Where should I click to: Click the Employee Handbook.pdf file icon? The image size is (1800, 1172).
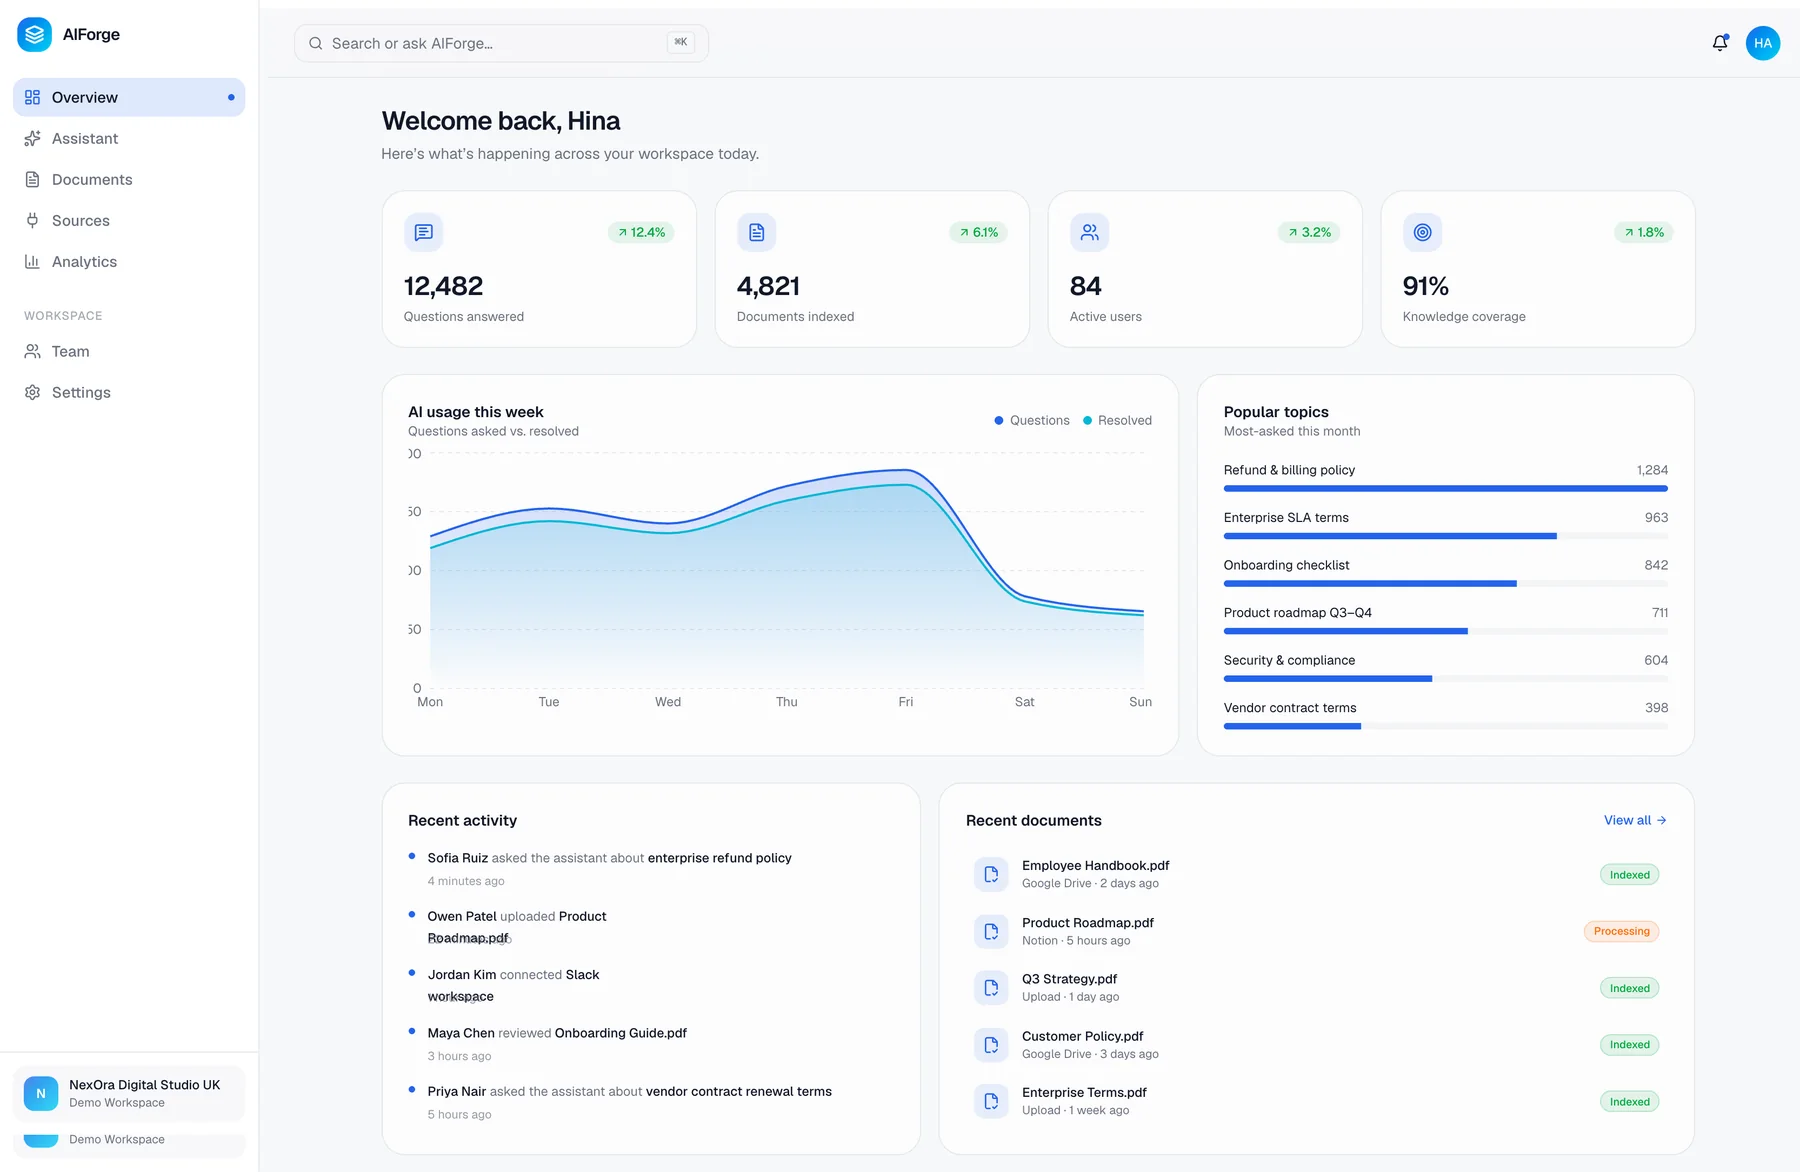[x=991, y=874]
